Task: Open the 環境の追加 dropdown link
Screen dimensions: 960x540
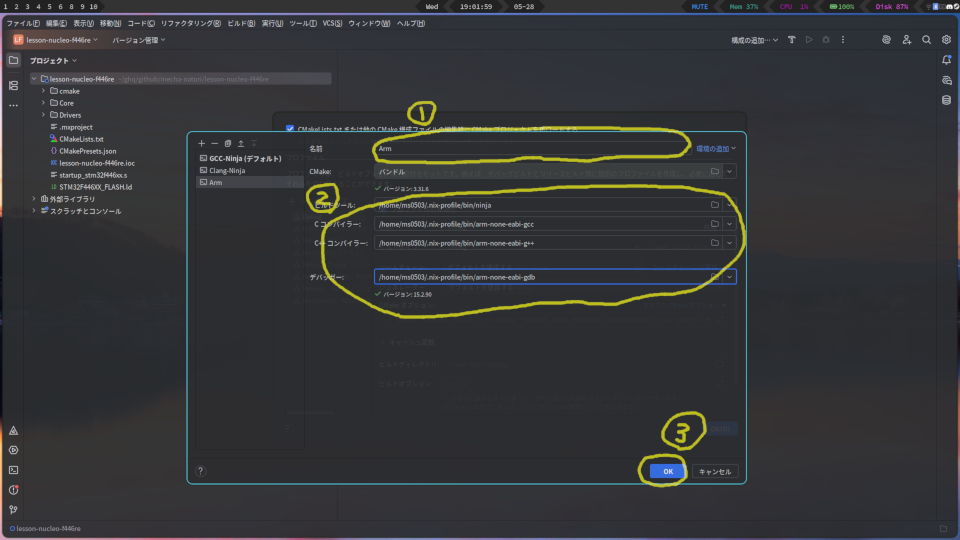Action: tap(716, 148)
